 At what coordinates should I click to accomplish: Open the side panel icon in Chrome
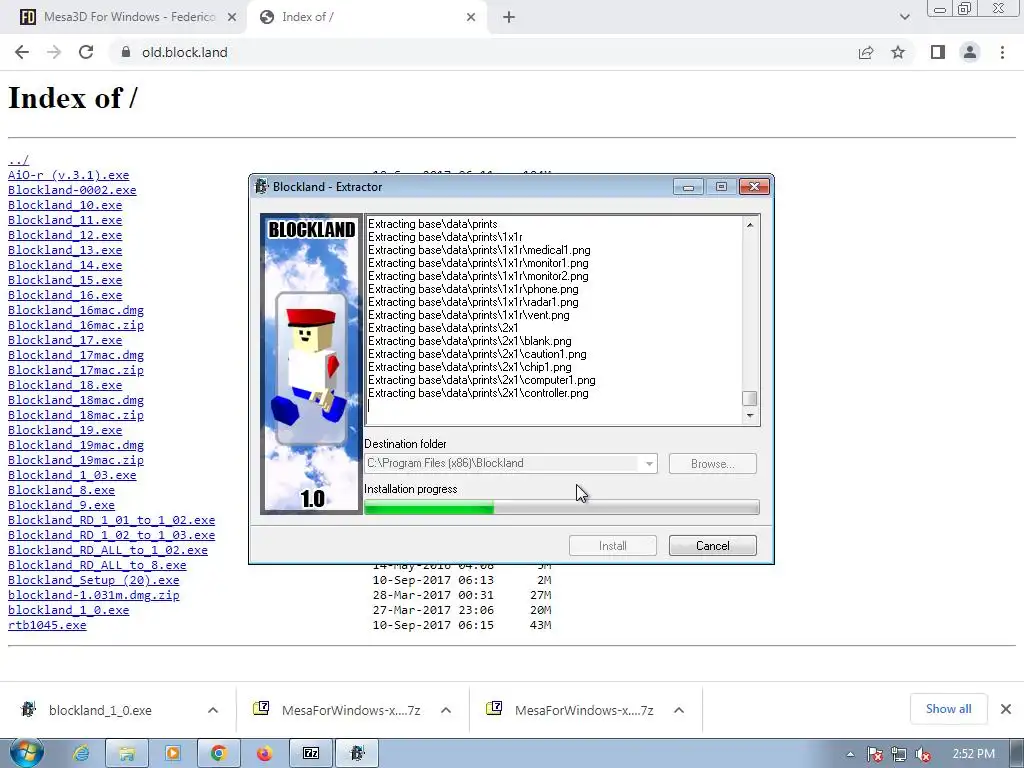pyautogui.click(x=938, y=52)
